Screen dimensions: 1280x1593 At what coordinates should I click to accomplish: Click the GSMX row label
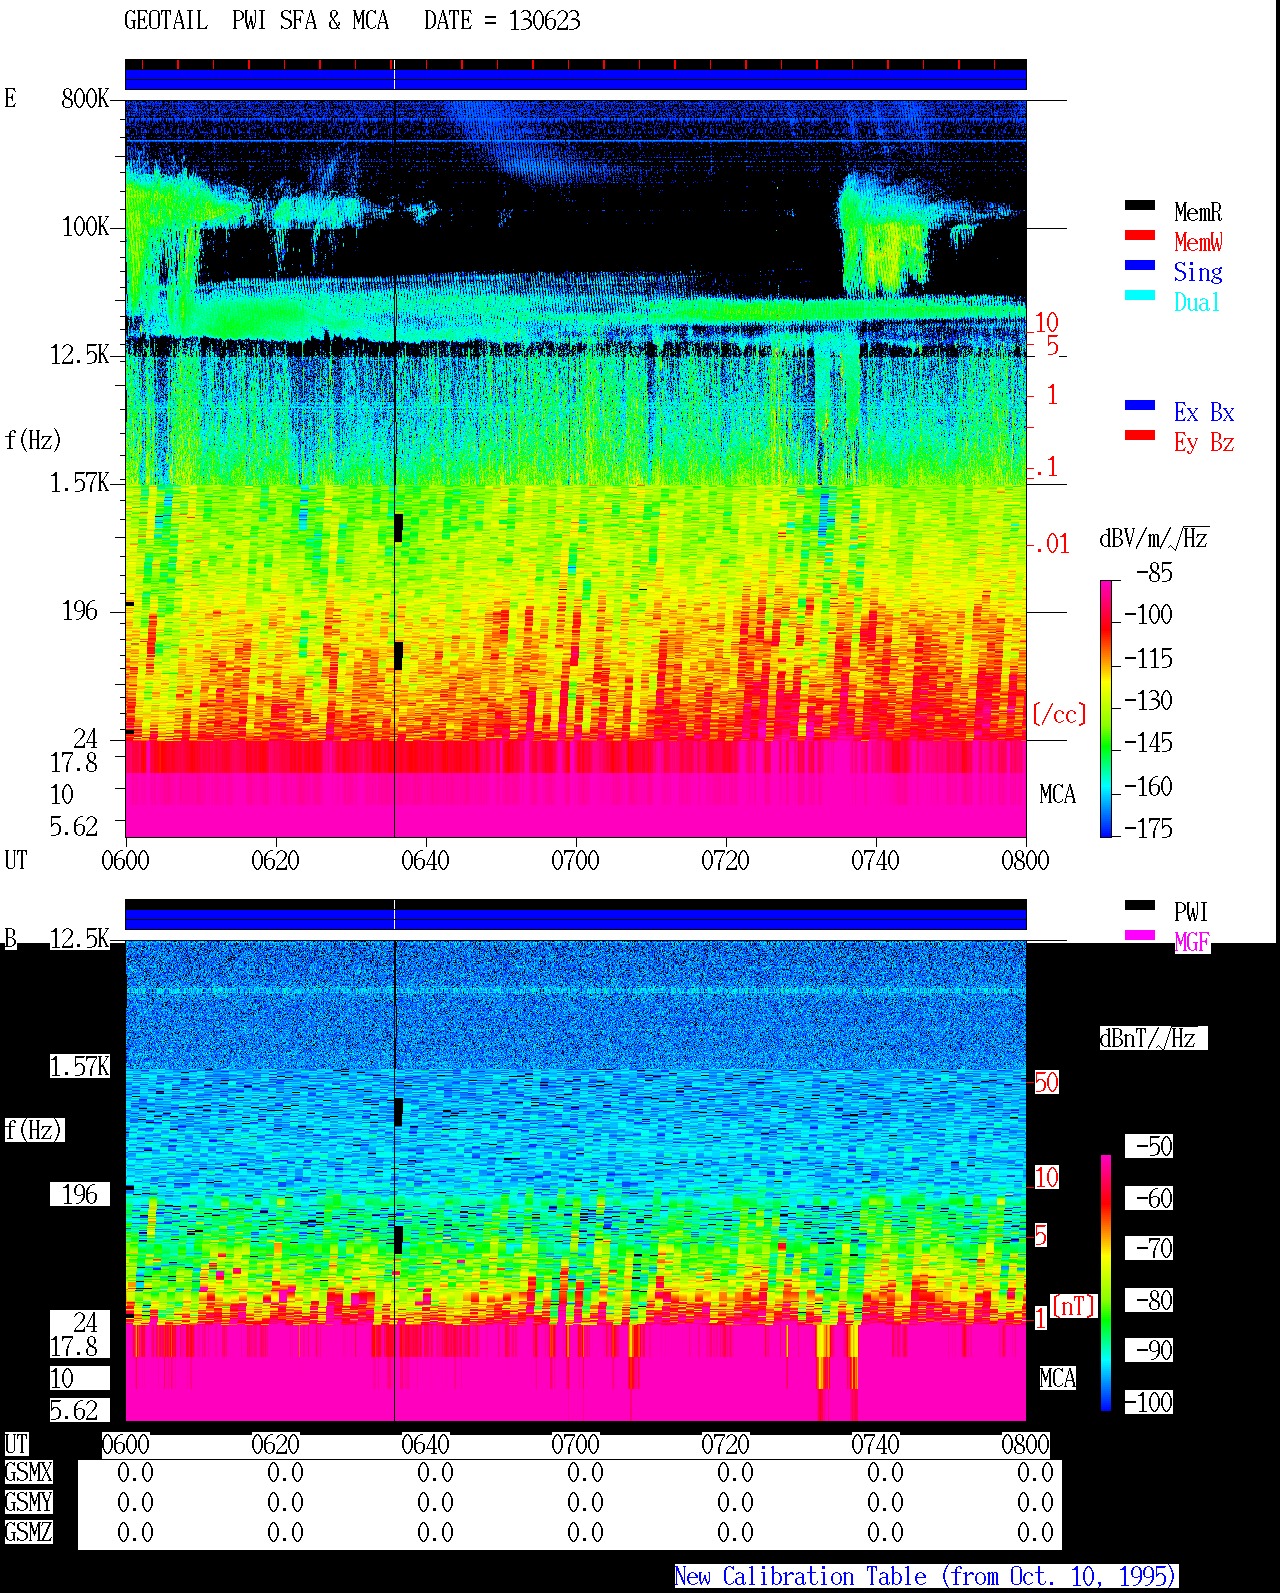point(28,1473)
